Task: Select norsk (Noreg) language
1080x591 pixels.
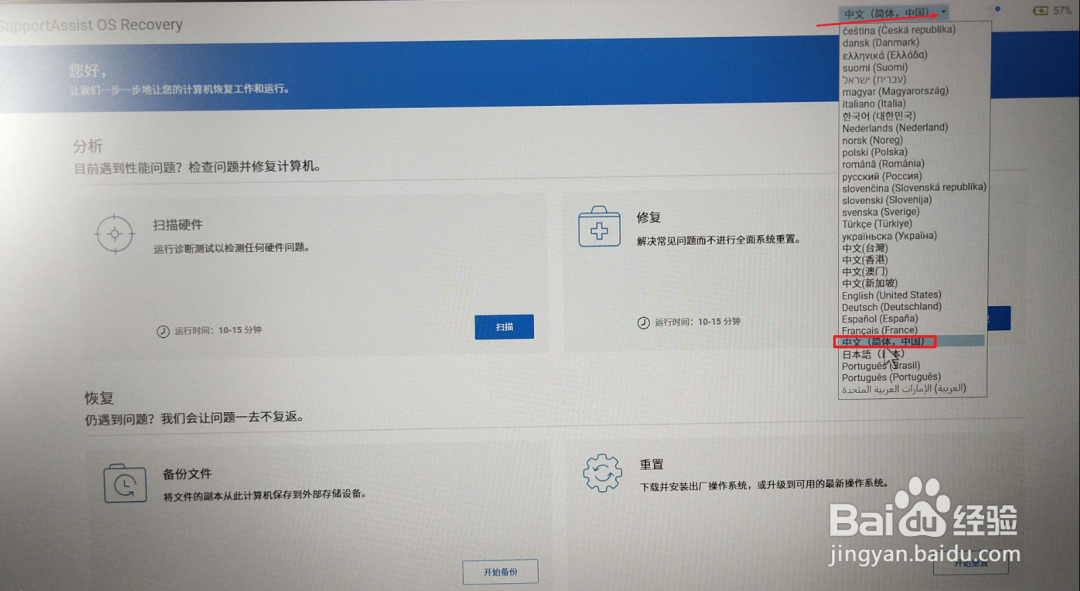Action: point(872,140)
